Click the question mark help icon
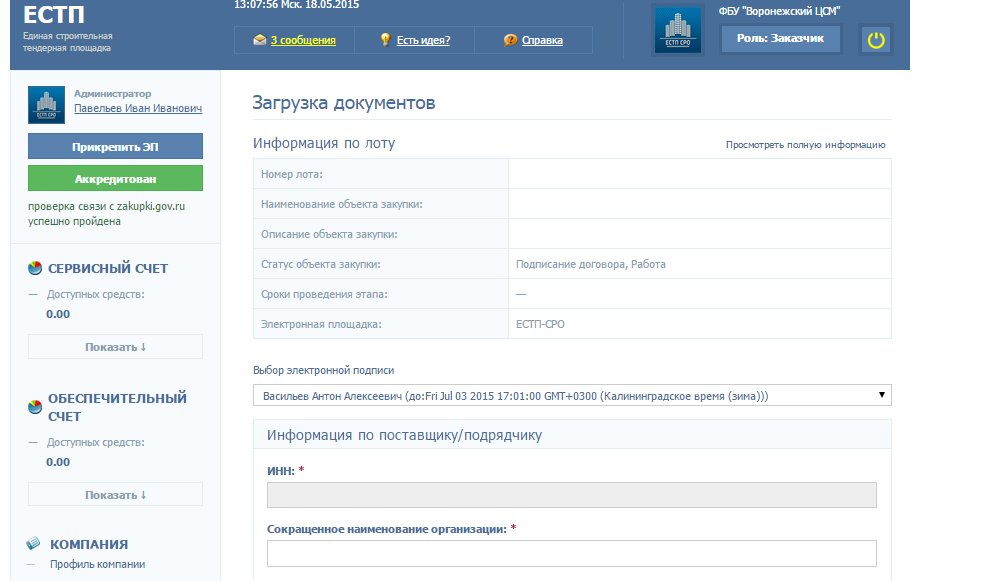Screen dimensions: 990x581 coord(510,40)
